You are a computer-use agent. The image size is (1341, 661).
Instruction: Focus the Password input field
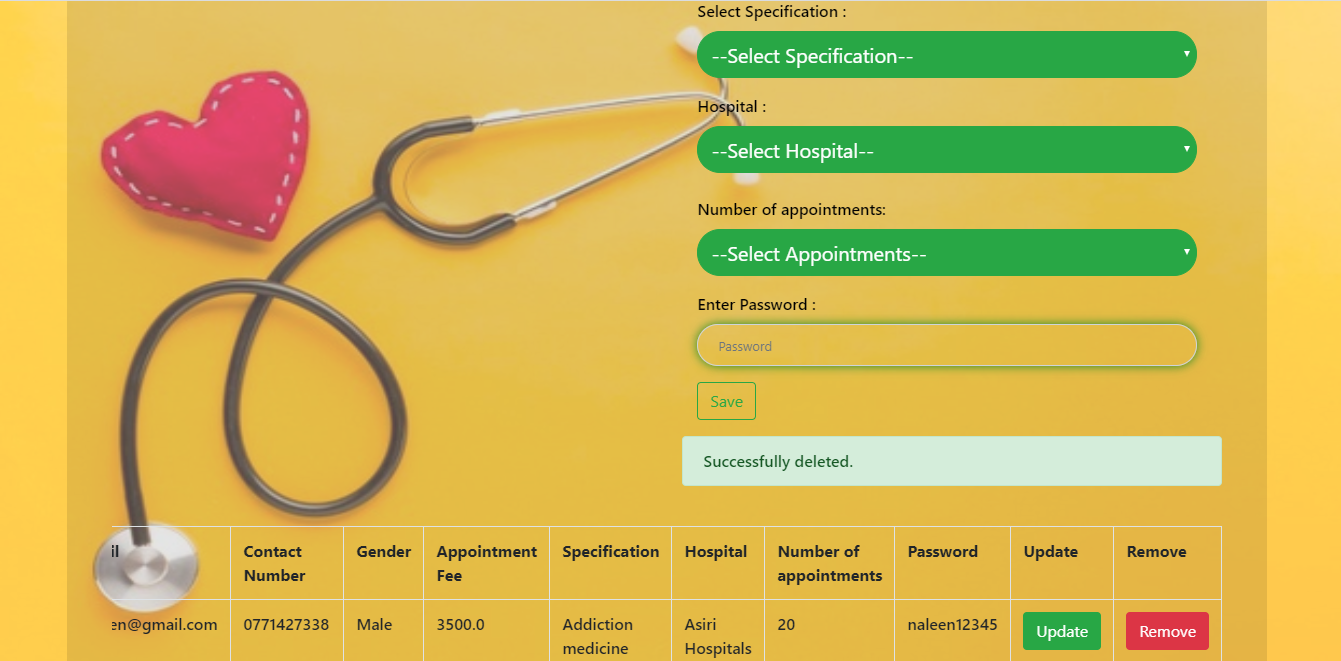[946, 346]
